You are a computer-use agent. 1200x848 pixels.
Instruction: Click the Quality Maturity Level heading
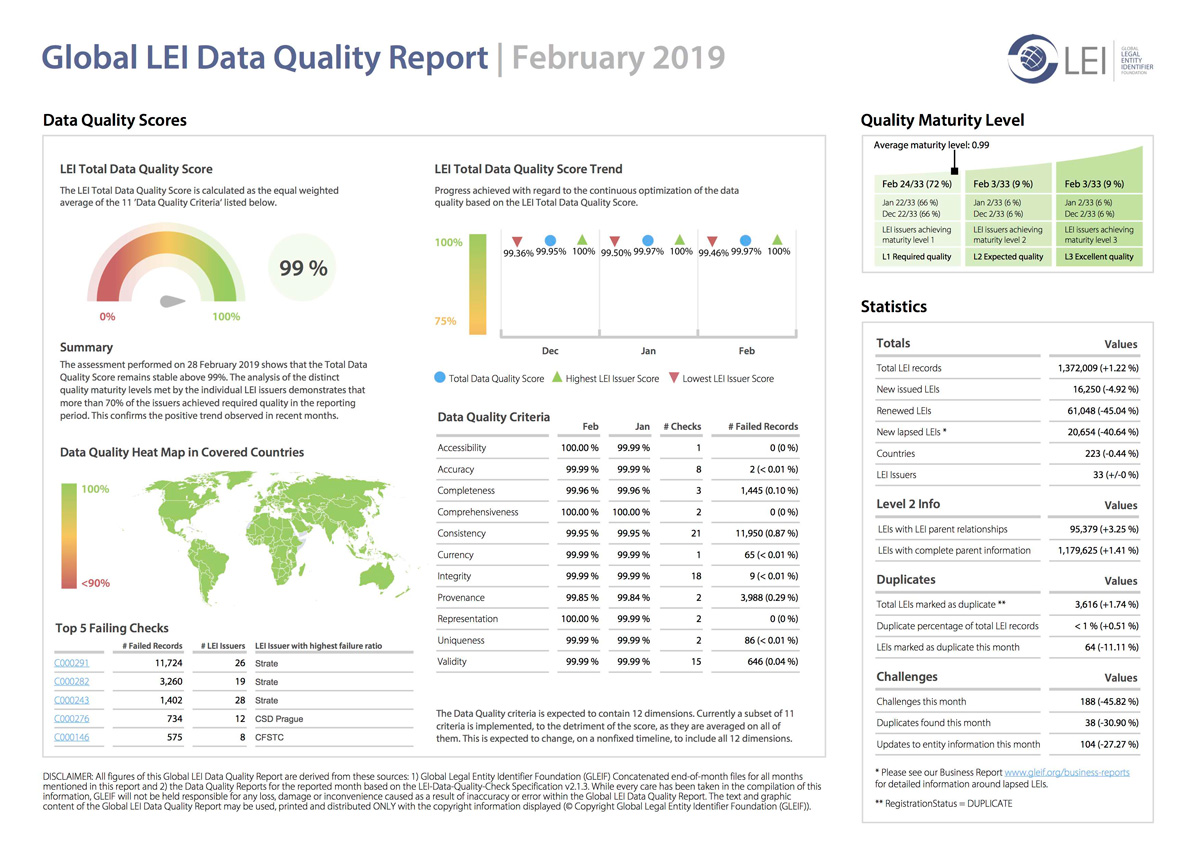tap(942, 120)
